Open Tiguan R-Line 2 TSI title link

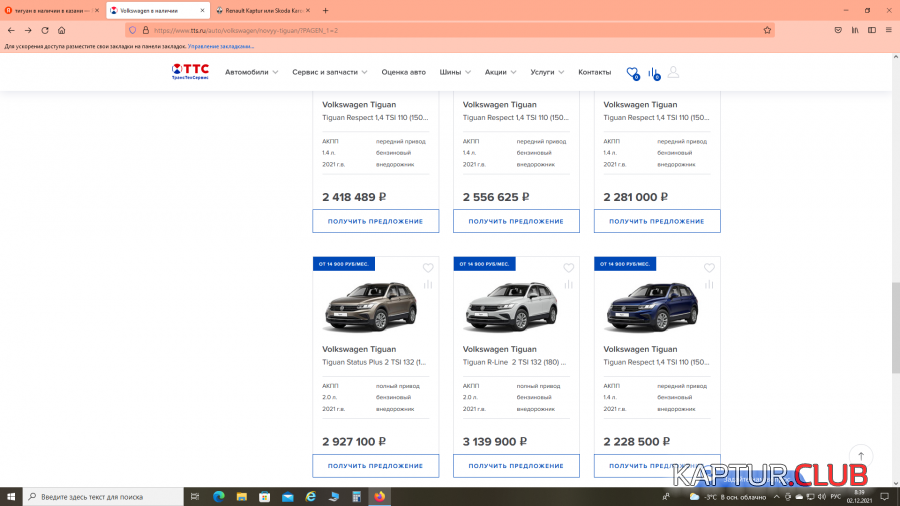coord(514,362)
